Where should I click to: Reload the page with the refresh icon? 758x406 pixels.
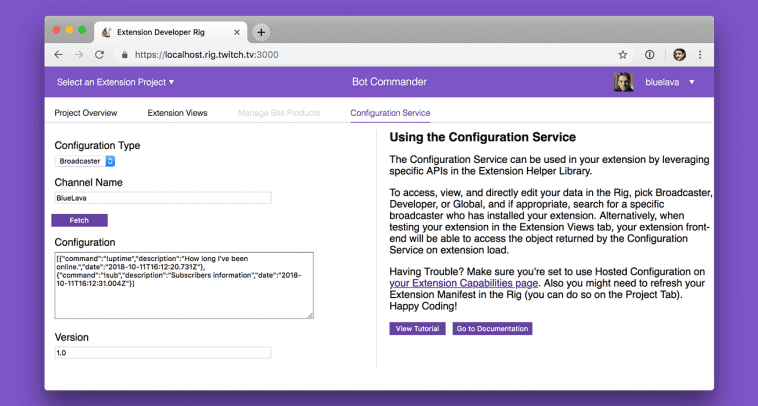click(99, 55)
